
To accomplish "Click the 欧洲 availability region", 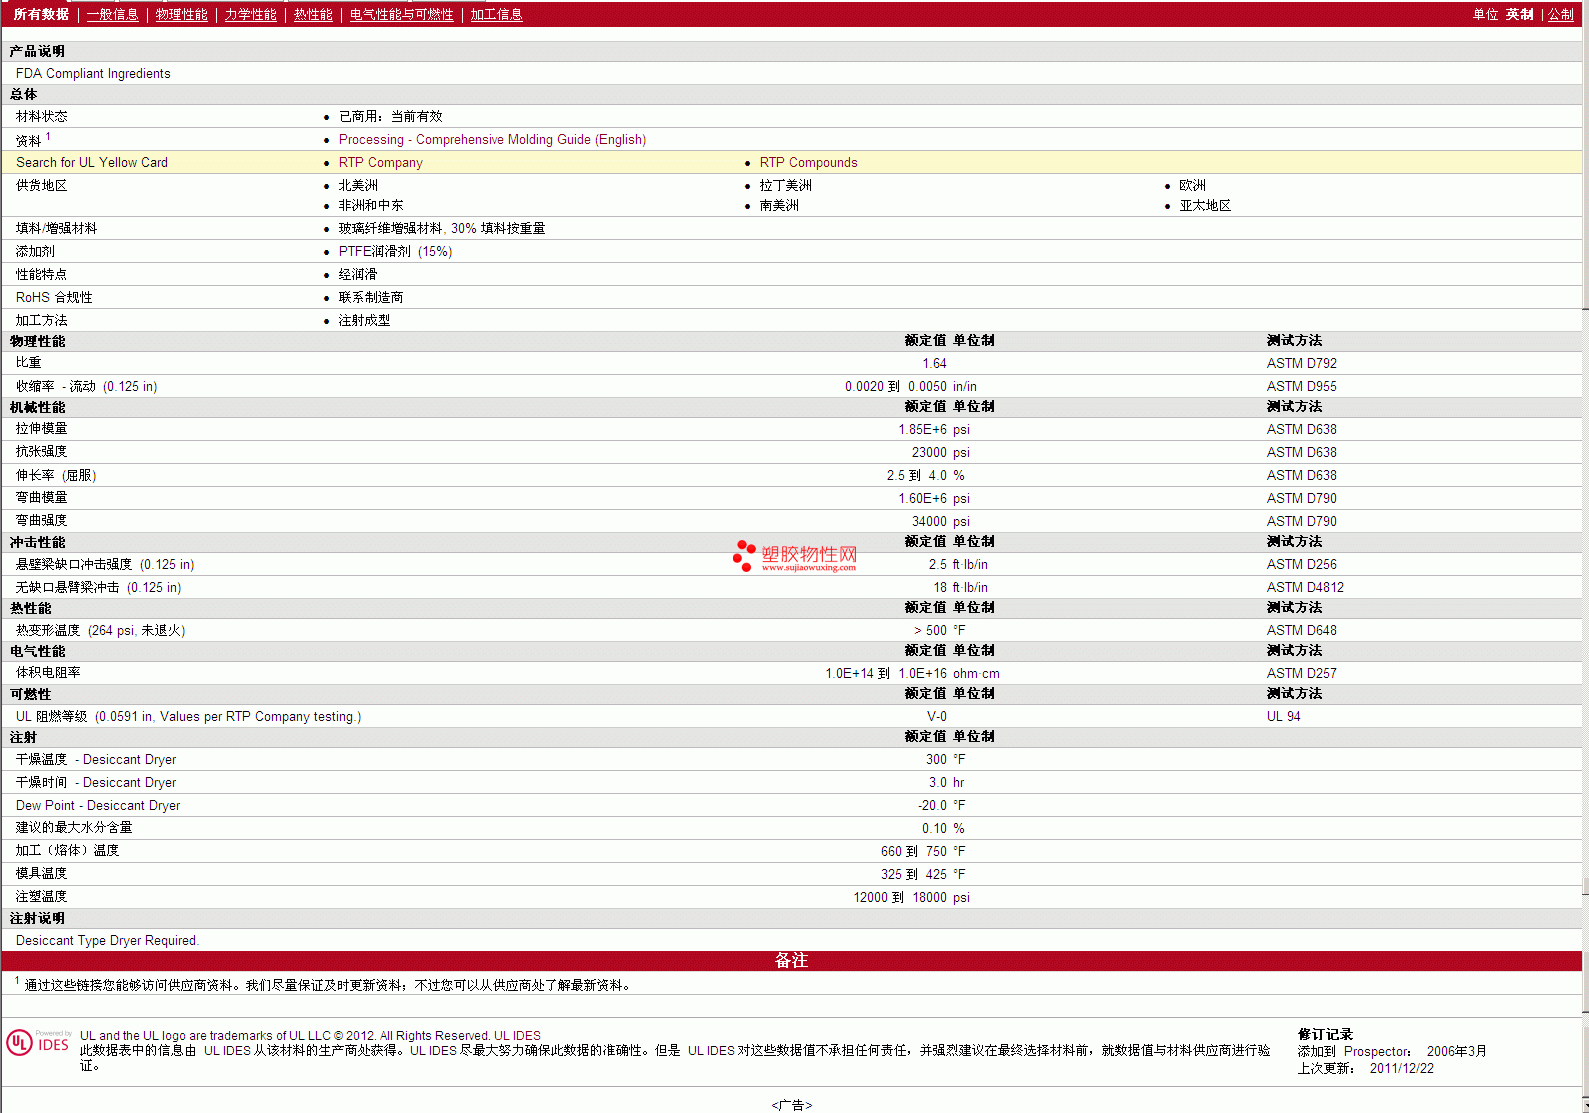I will point(1192,186).
